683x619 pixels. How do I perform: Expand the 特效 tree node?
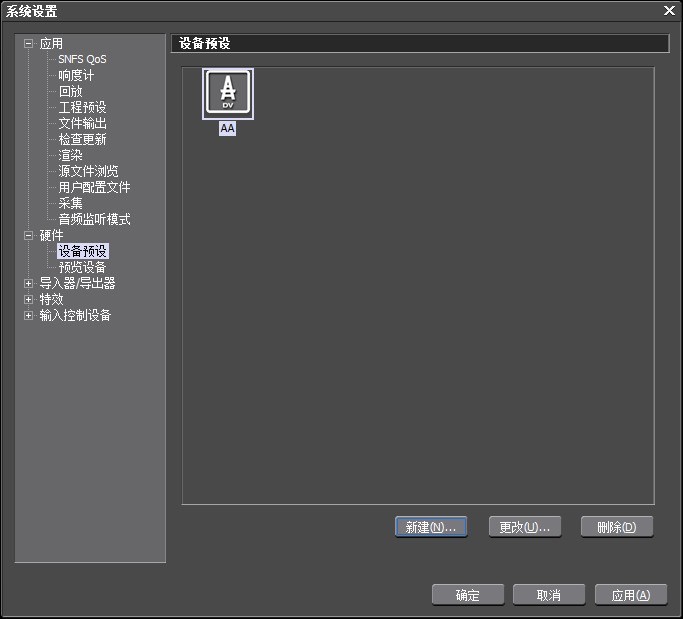pos(29,299)
